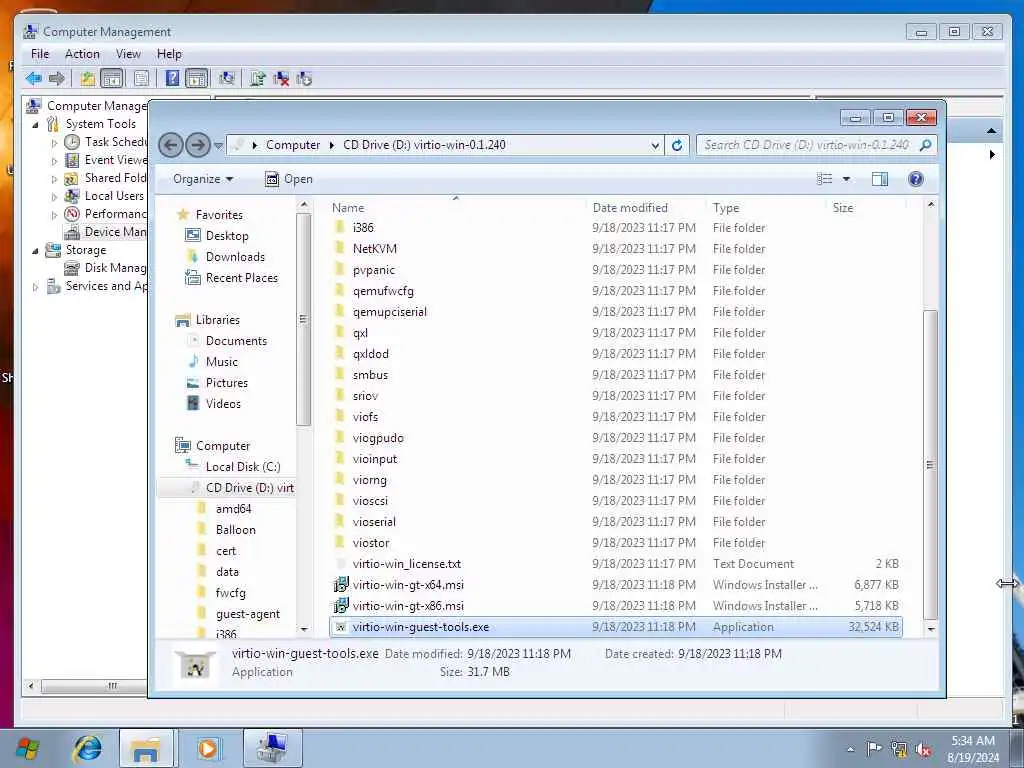The height and width of the screenshot is (768, 1024).
Task: Open the Organize dropdown menu
Action: tap(202, 179)
